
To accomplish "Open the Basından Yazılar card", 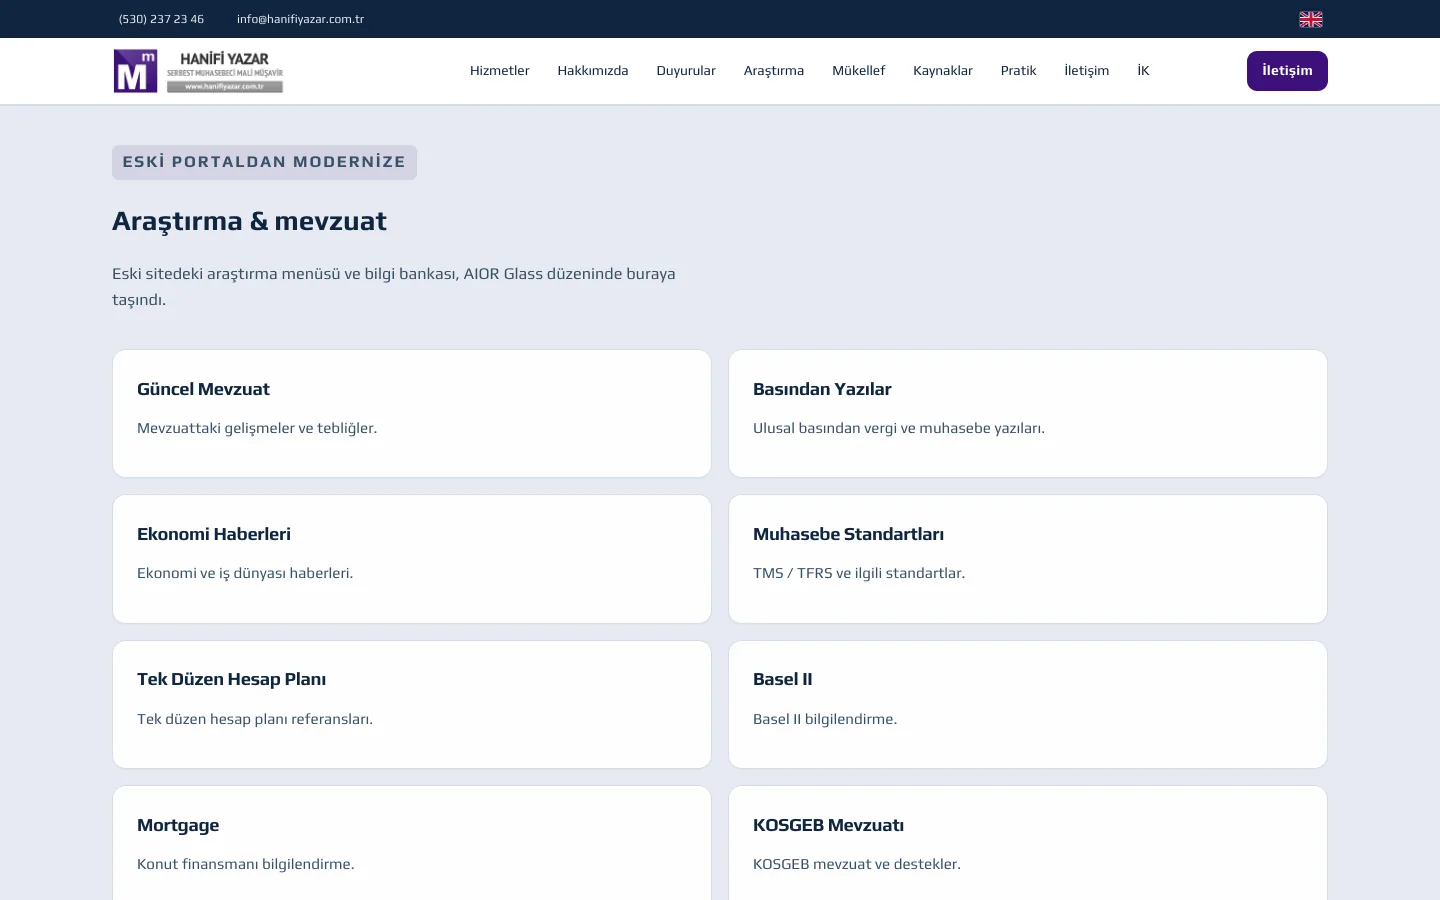I will click(x=1028, y=413).
